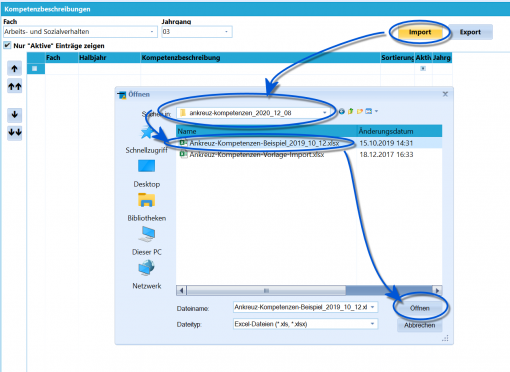Select the row selector box in first grid row

34,68
